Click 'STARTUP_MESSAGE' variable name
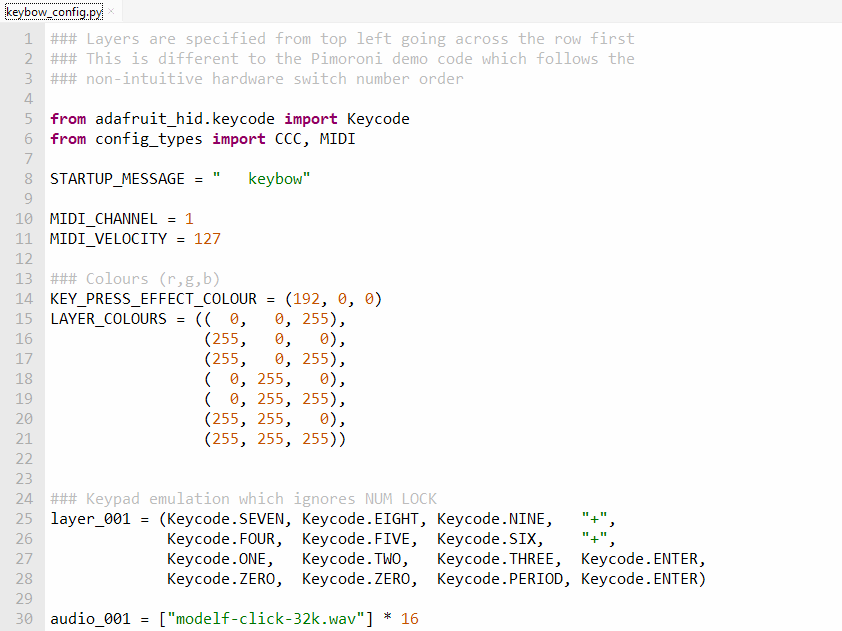 117,179
